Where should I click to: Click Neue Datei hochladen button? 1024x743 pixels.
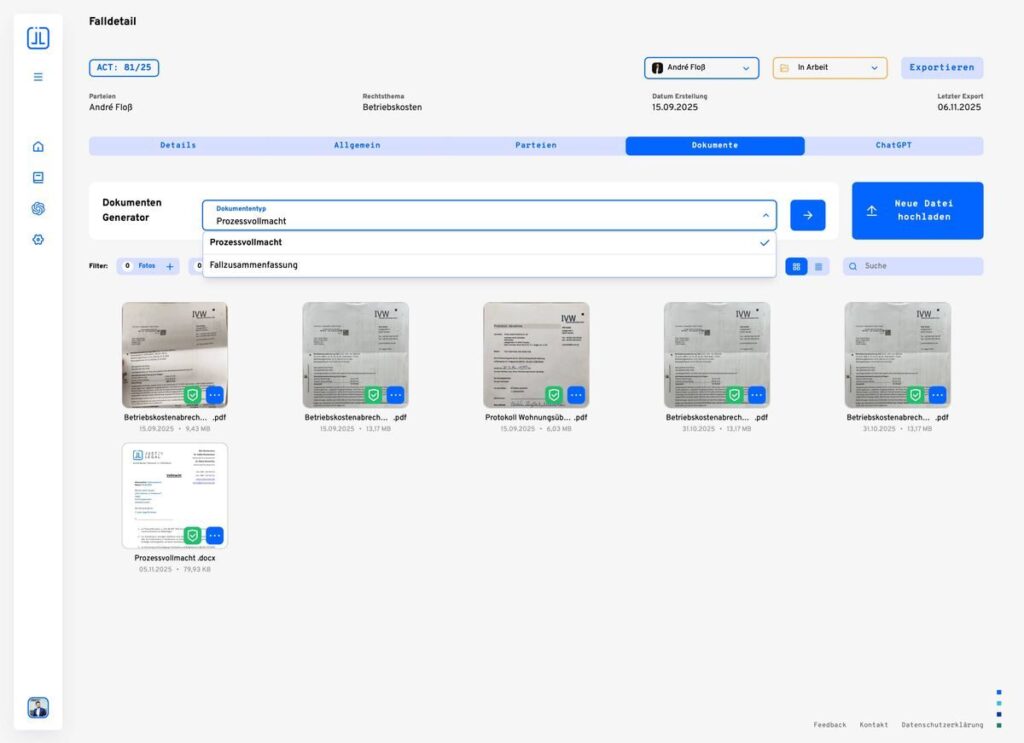tap(917, 211)
